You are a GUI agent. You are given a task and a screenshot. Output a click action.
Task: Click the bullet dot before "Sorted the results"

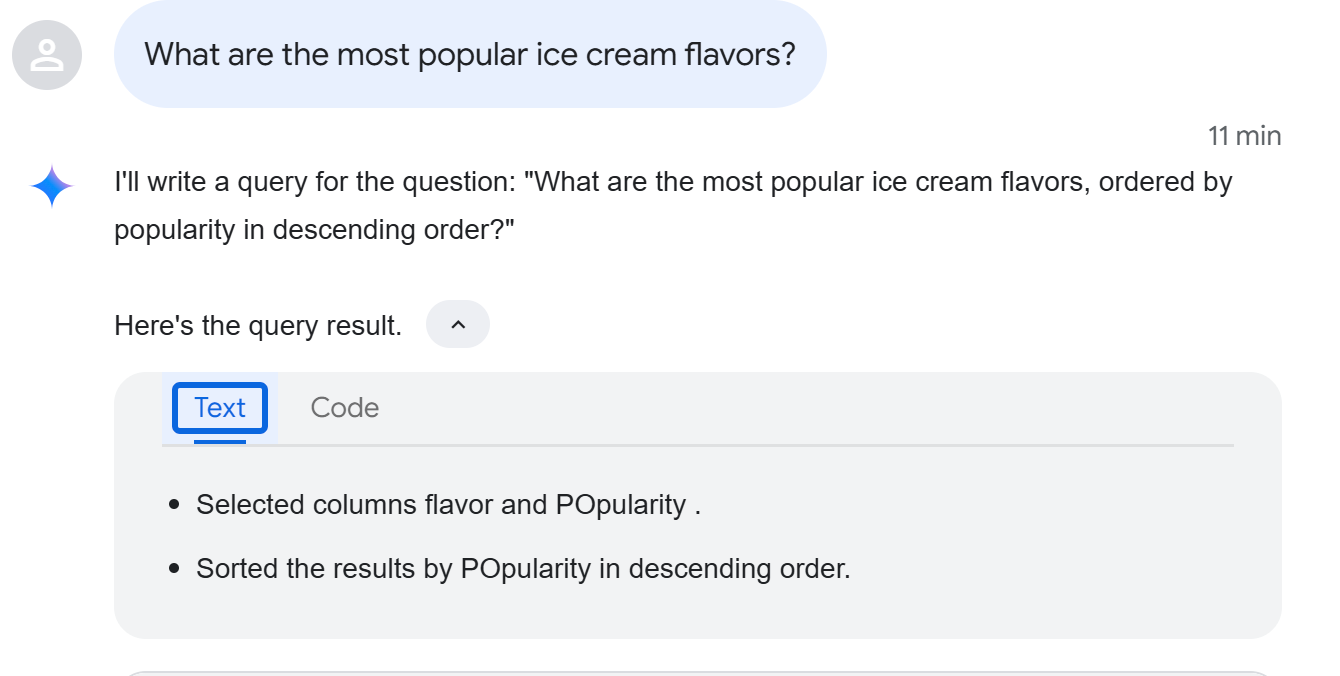click(x=175, y=569)
